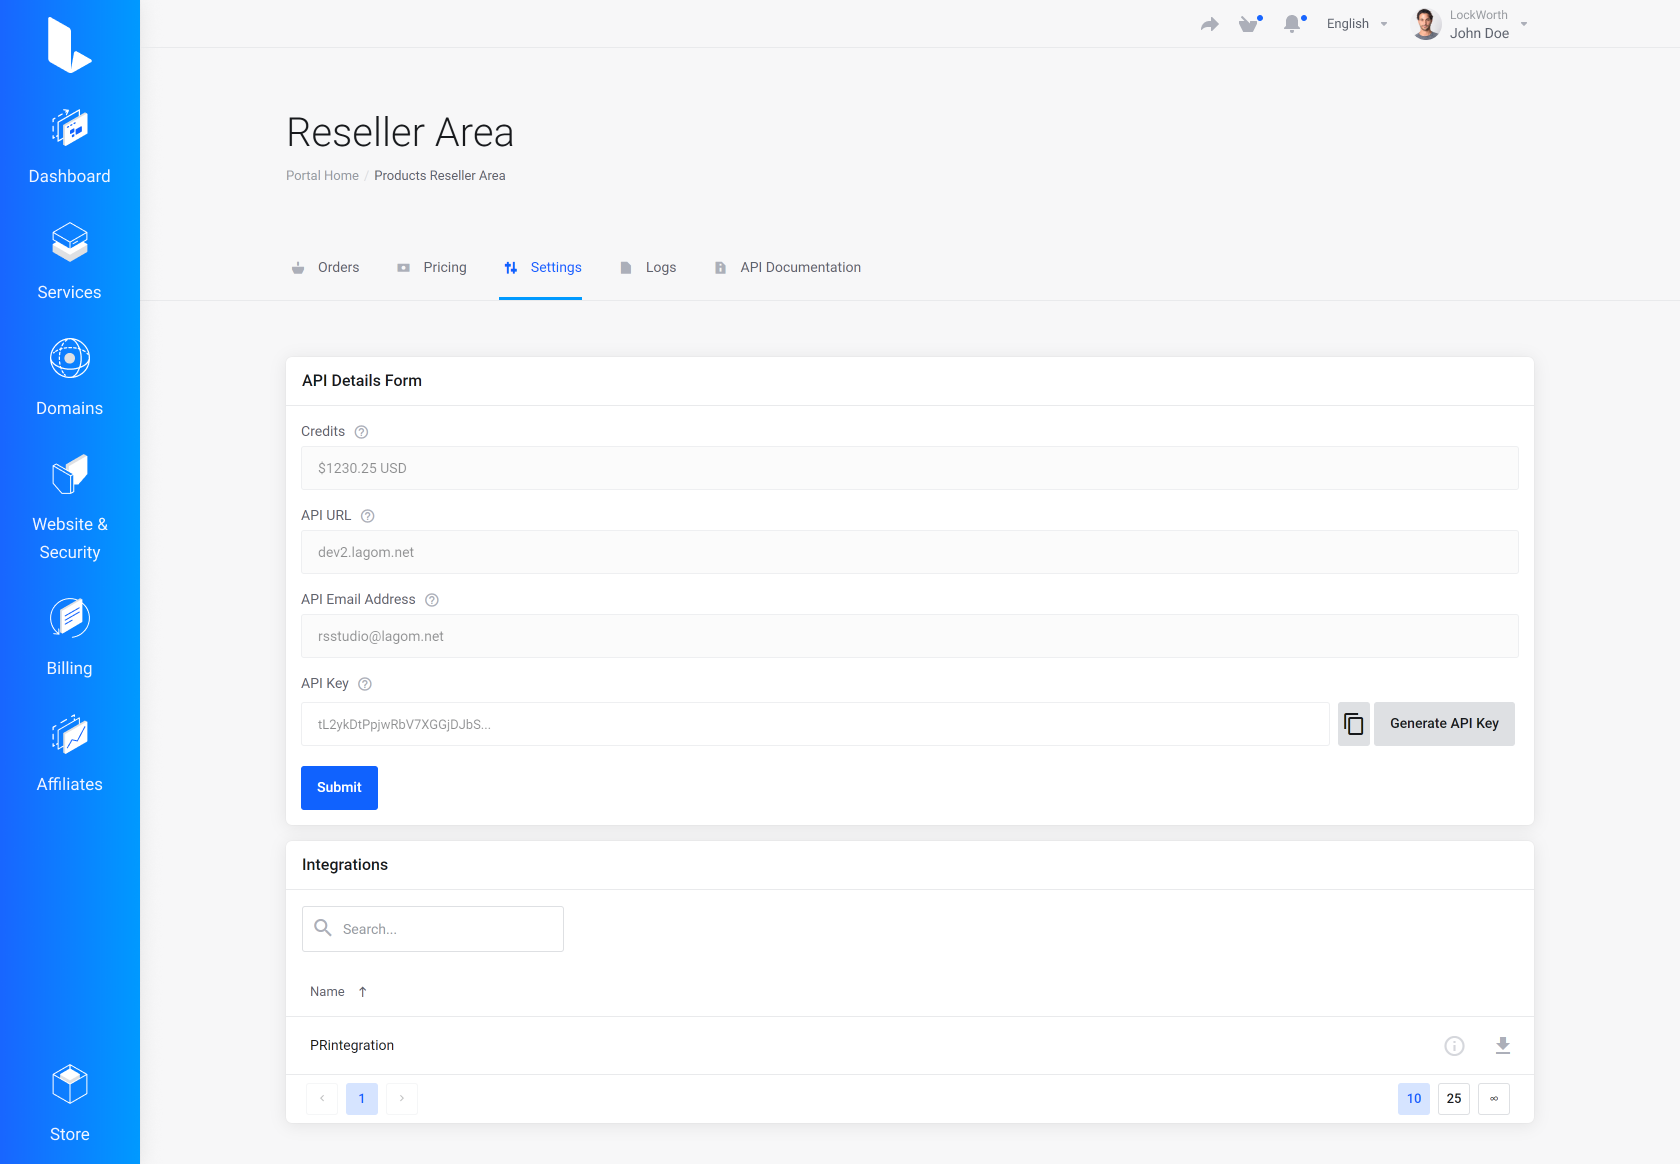Select the PRintegration row name

[352, 1046]
